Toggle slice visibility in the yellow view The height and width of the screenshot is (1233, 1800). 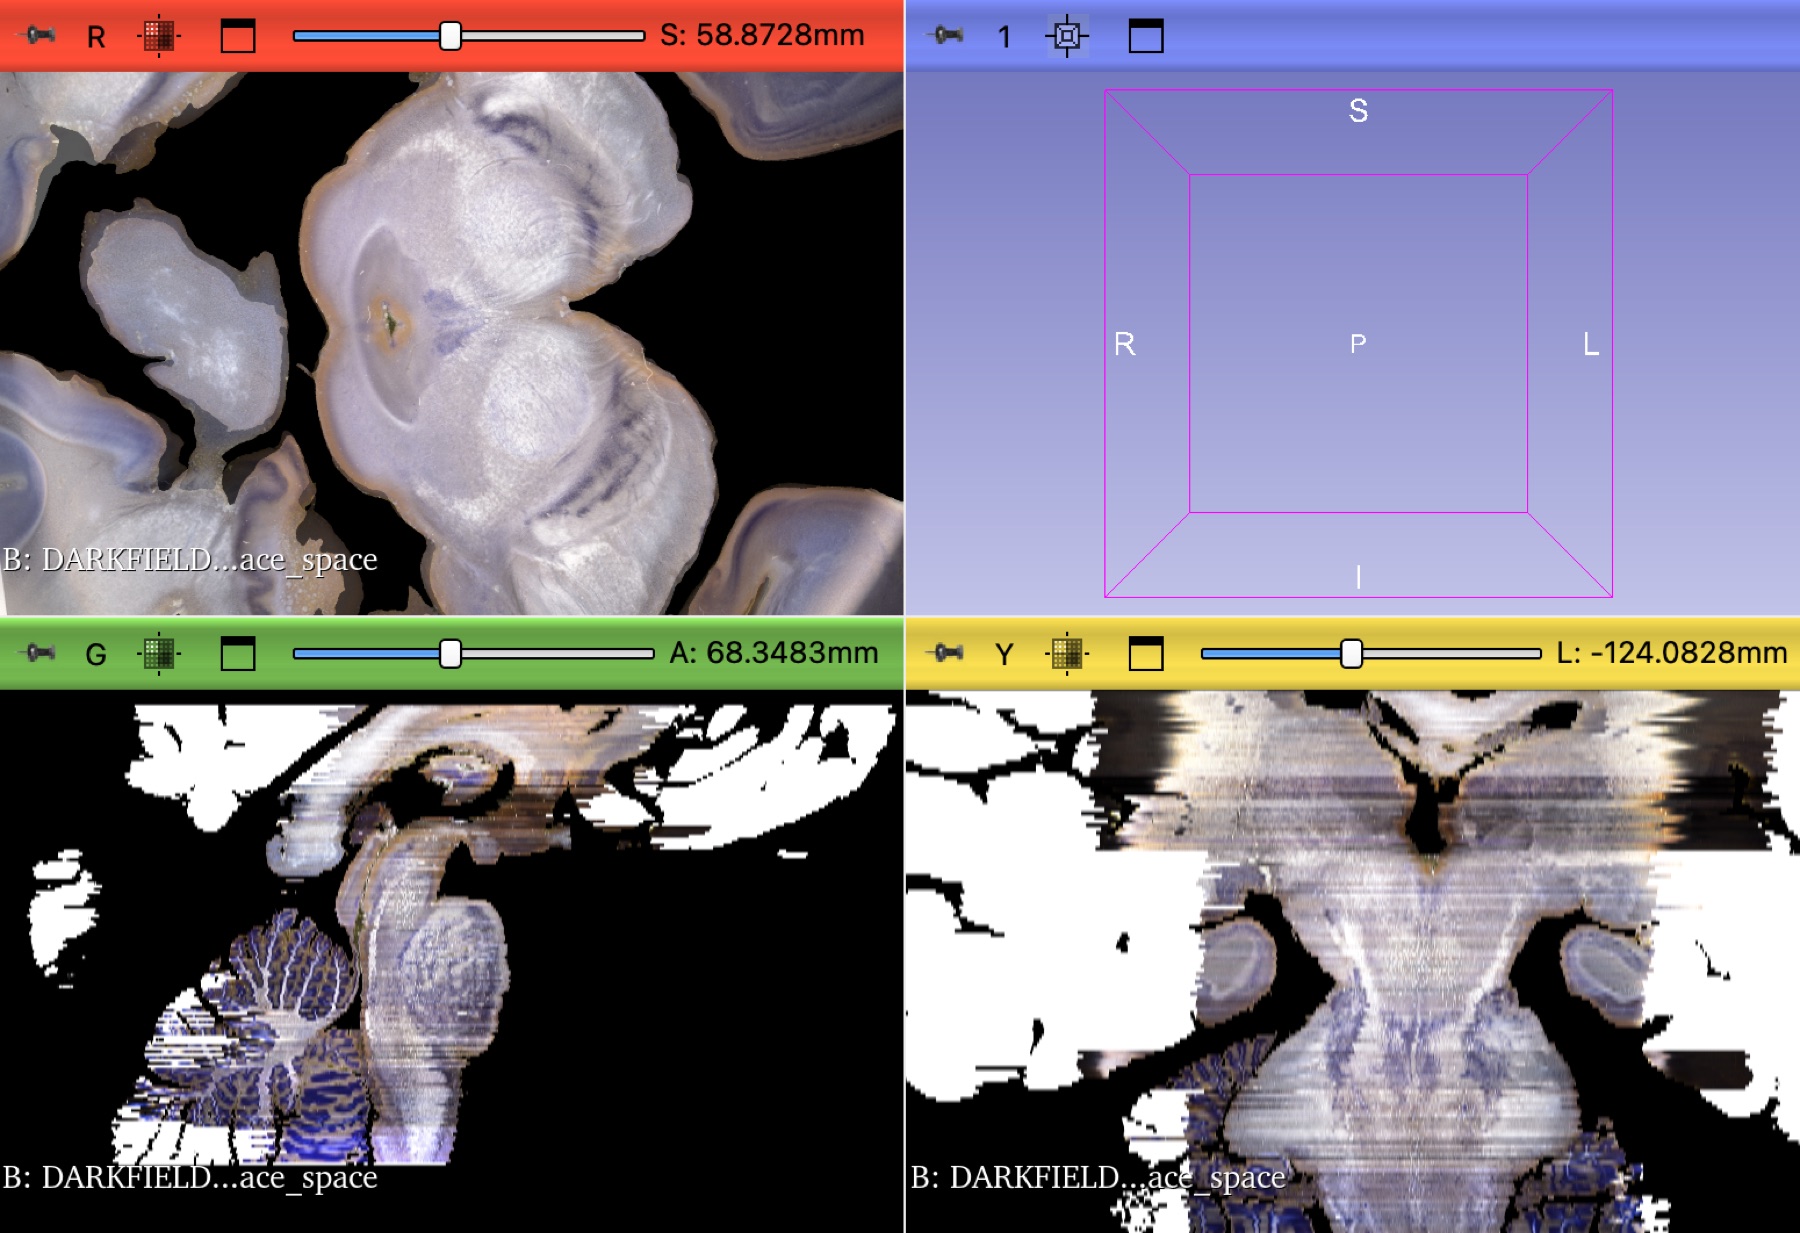click(1067, 654)
